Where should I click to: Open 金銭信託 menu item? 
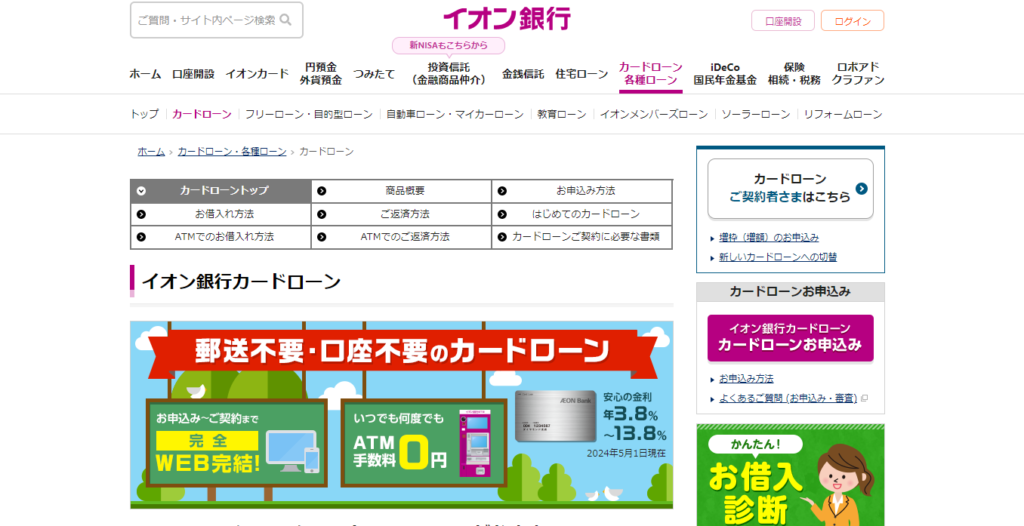point(523,74)
